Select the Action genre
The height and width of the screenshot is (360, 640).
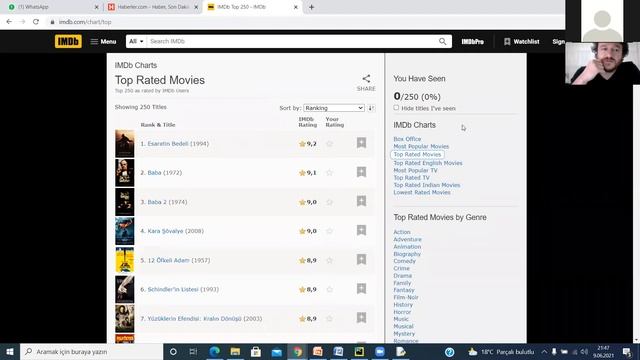tap(402, 232)
